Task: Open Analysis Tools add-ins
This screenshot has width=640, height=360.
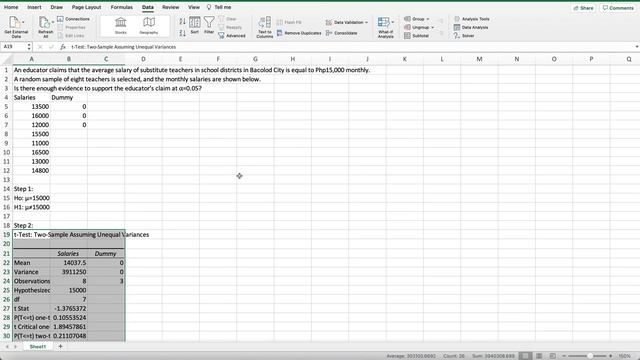Action: [x=471, y=19]
